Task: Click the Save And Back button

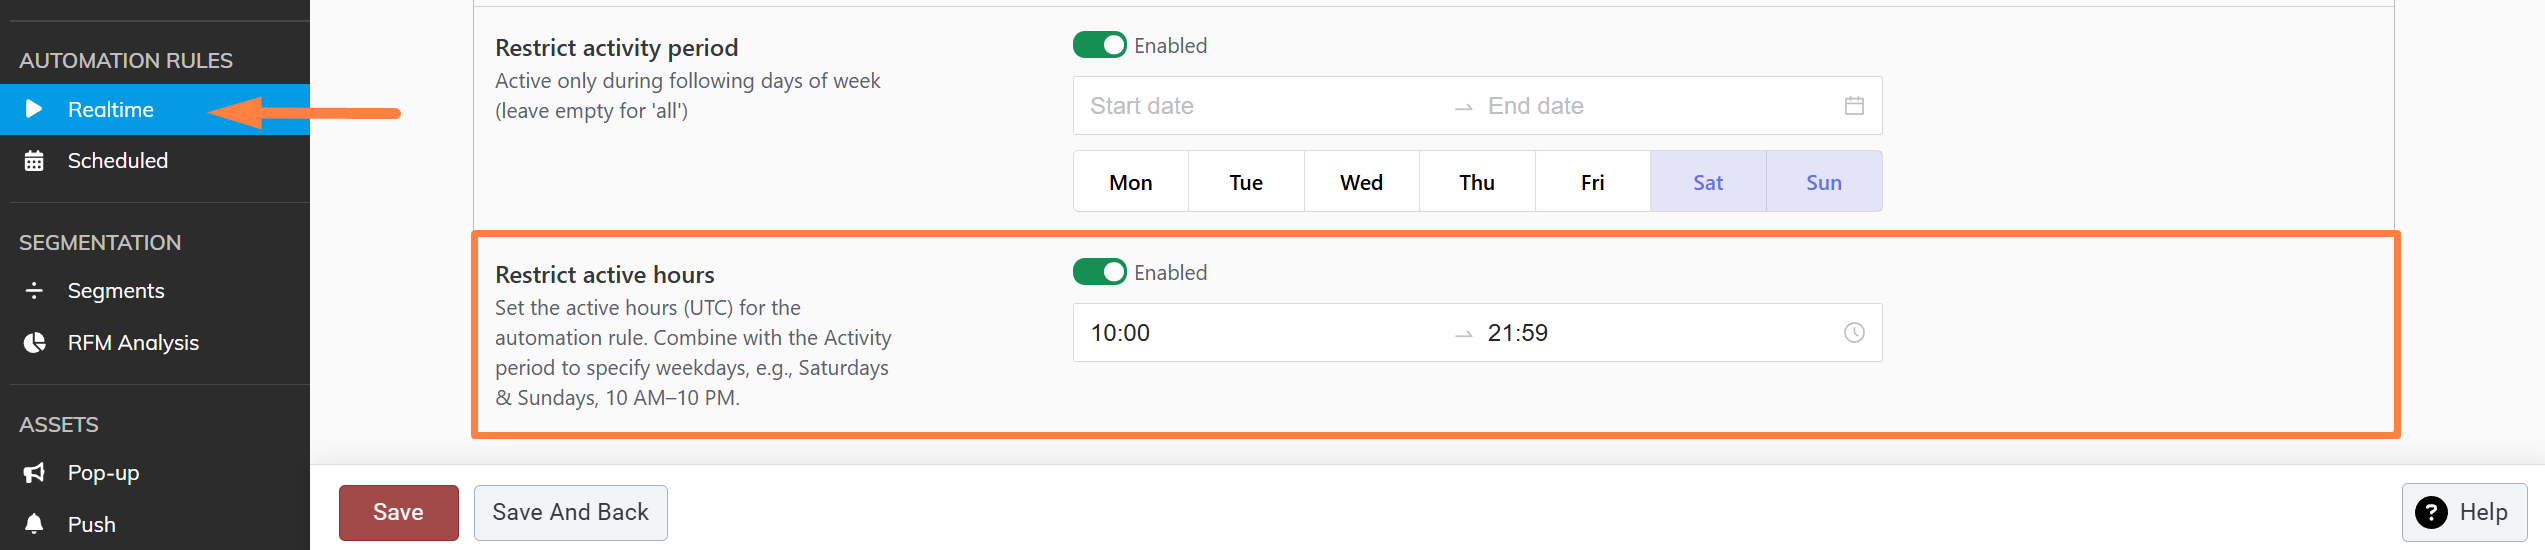Action: [x=570, y=513]
